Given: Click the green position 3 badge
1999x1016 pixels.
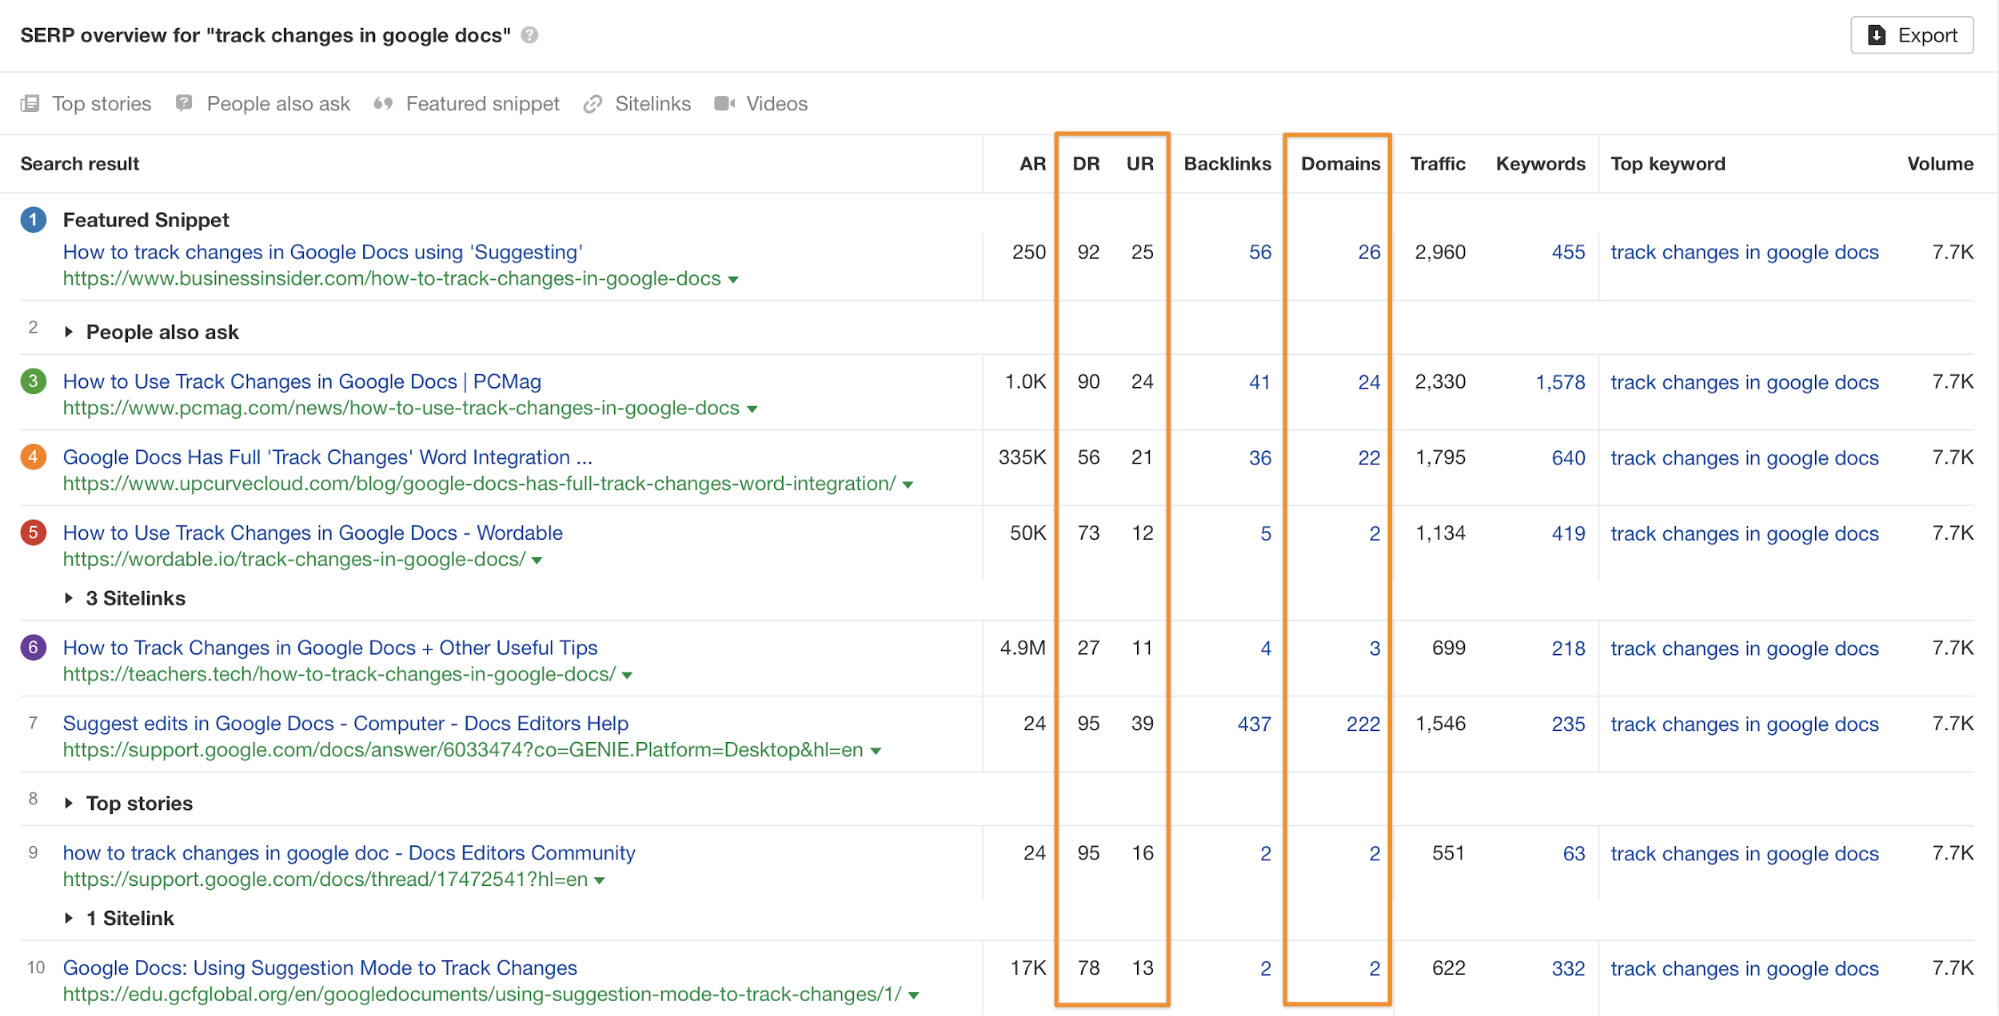Looking at the screenshot, I should 33,381.
